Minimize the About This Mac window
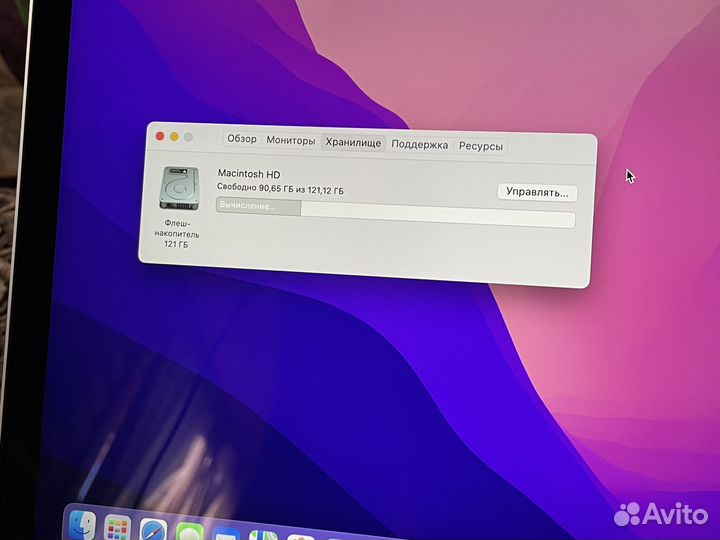This screenshot has width=720, height=540. pyautogui.click(x=174, y=136)
